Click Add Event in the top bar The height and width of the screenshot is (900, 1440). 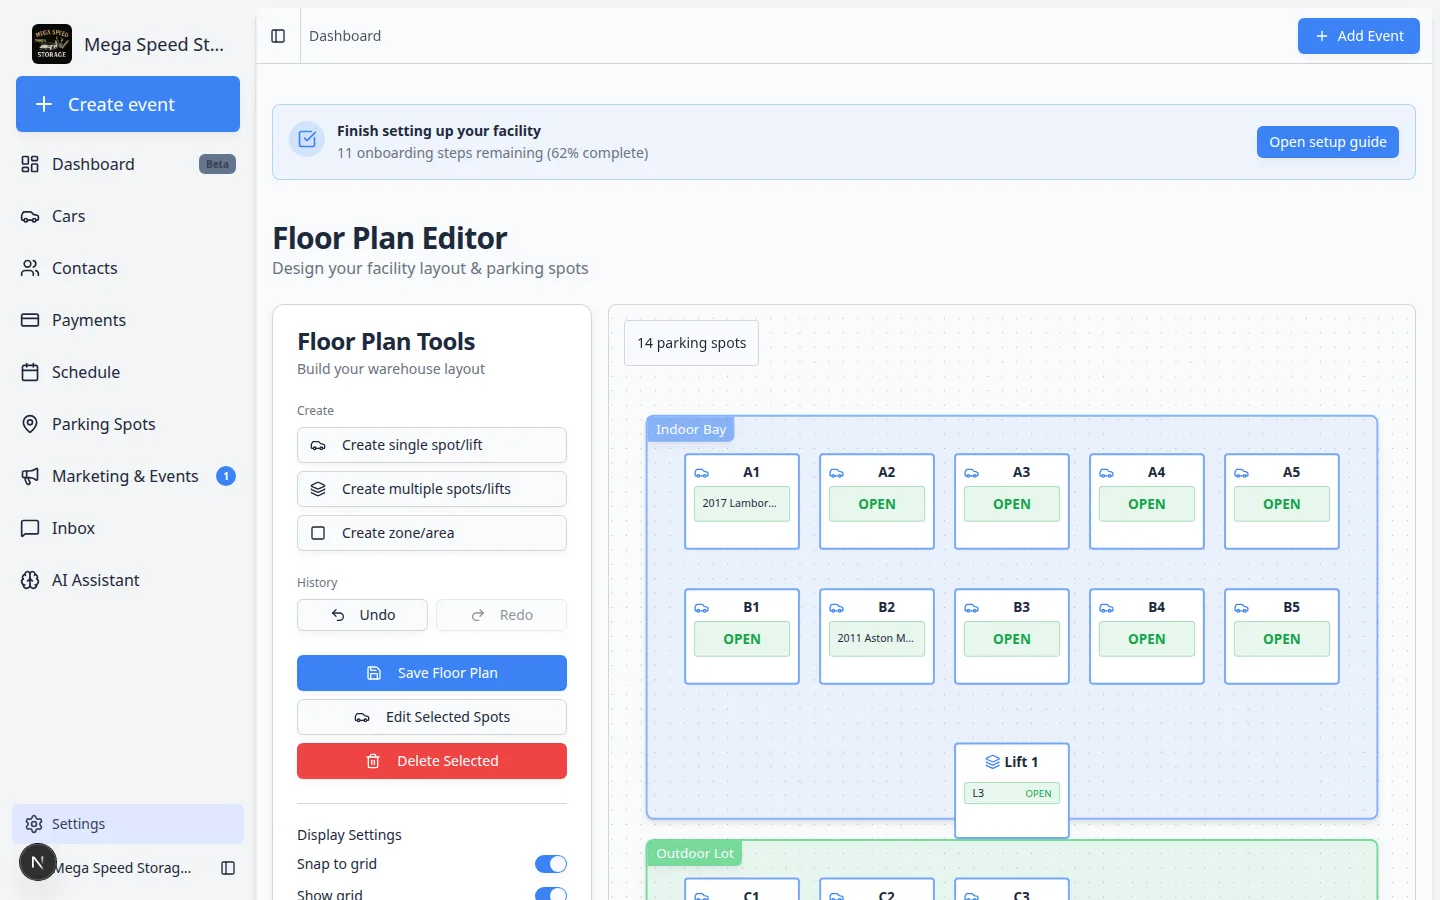pyautogui.click(x=1359, y=36)
